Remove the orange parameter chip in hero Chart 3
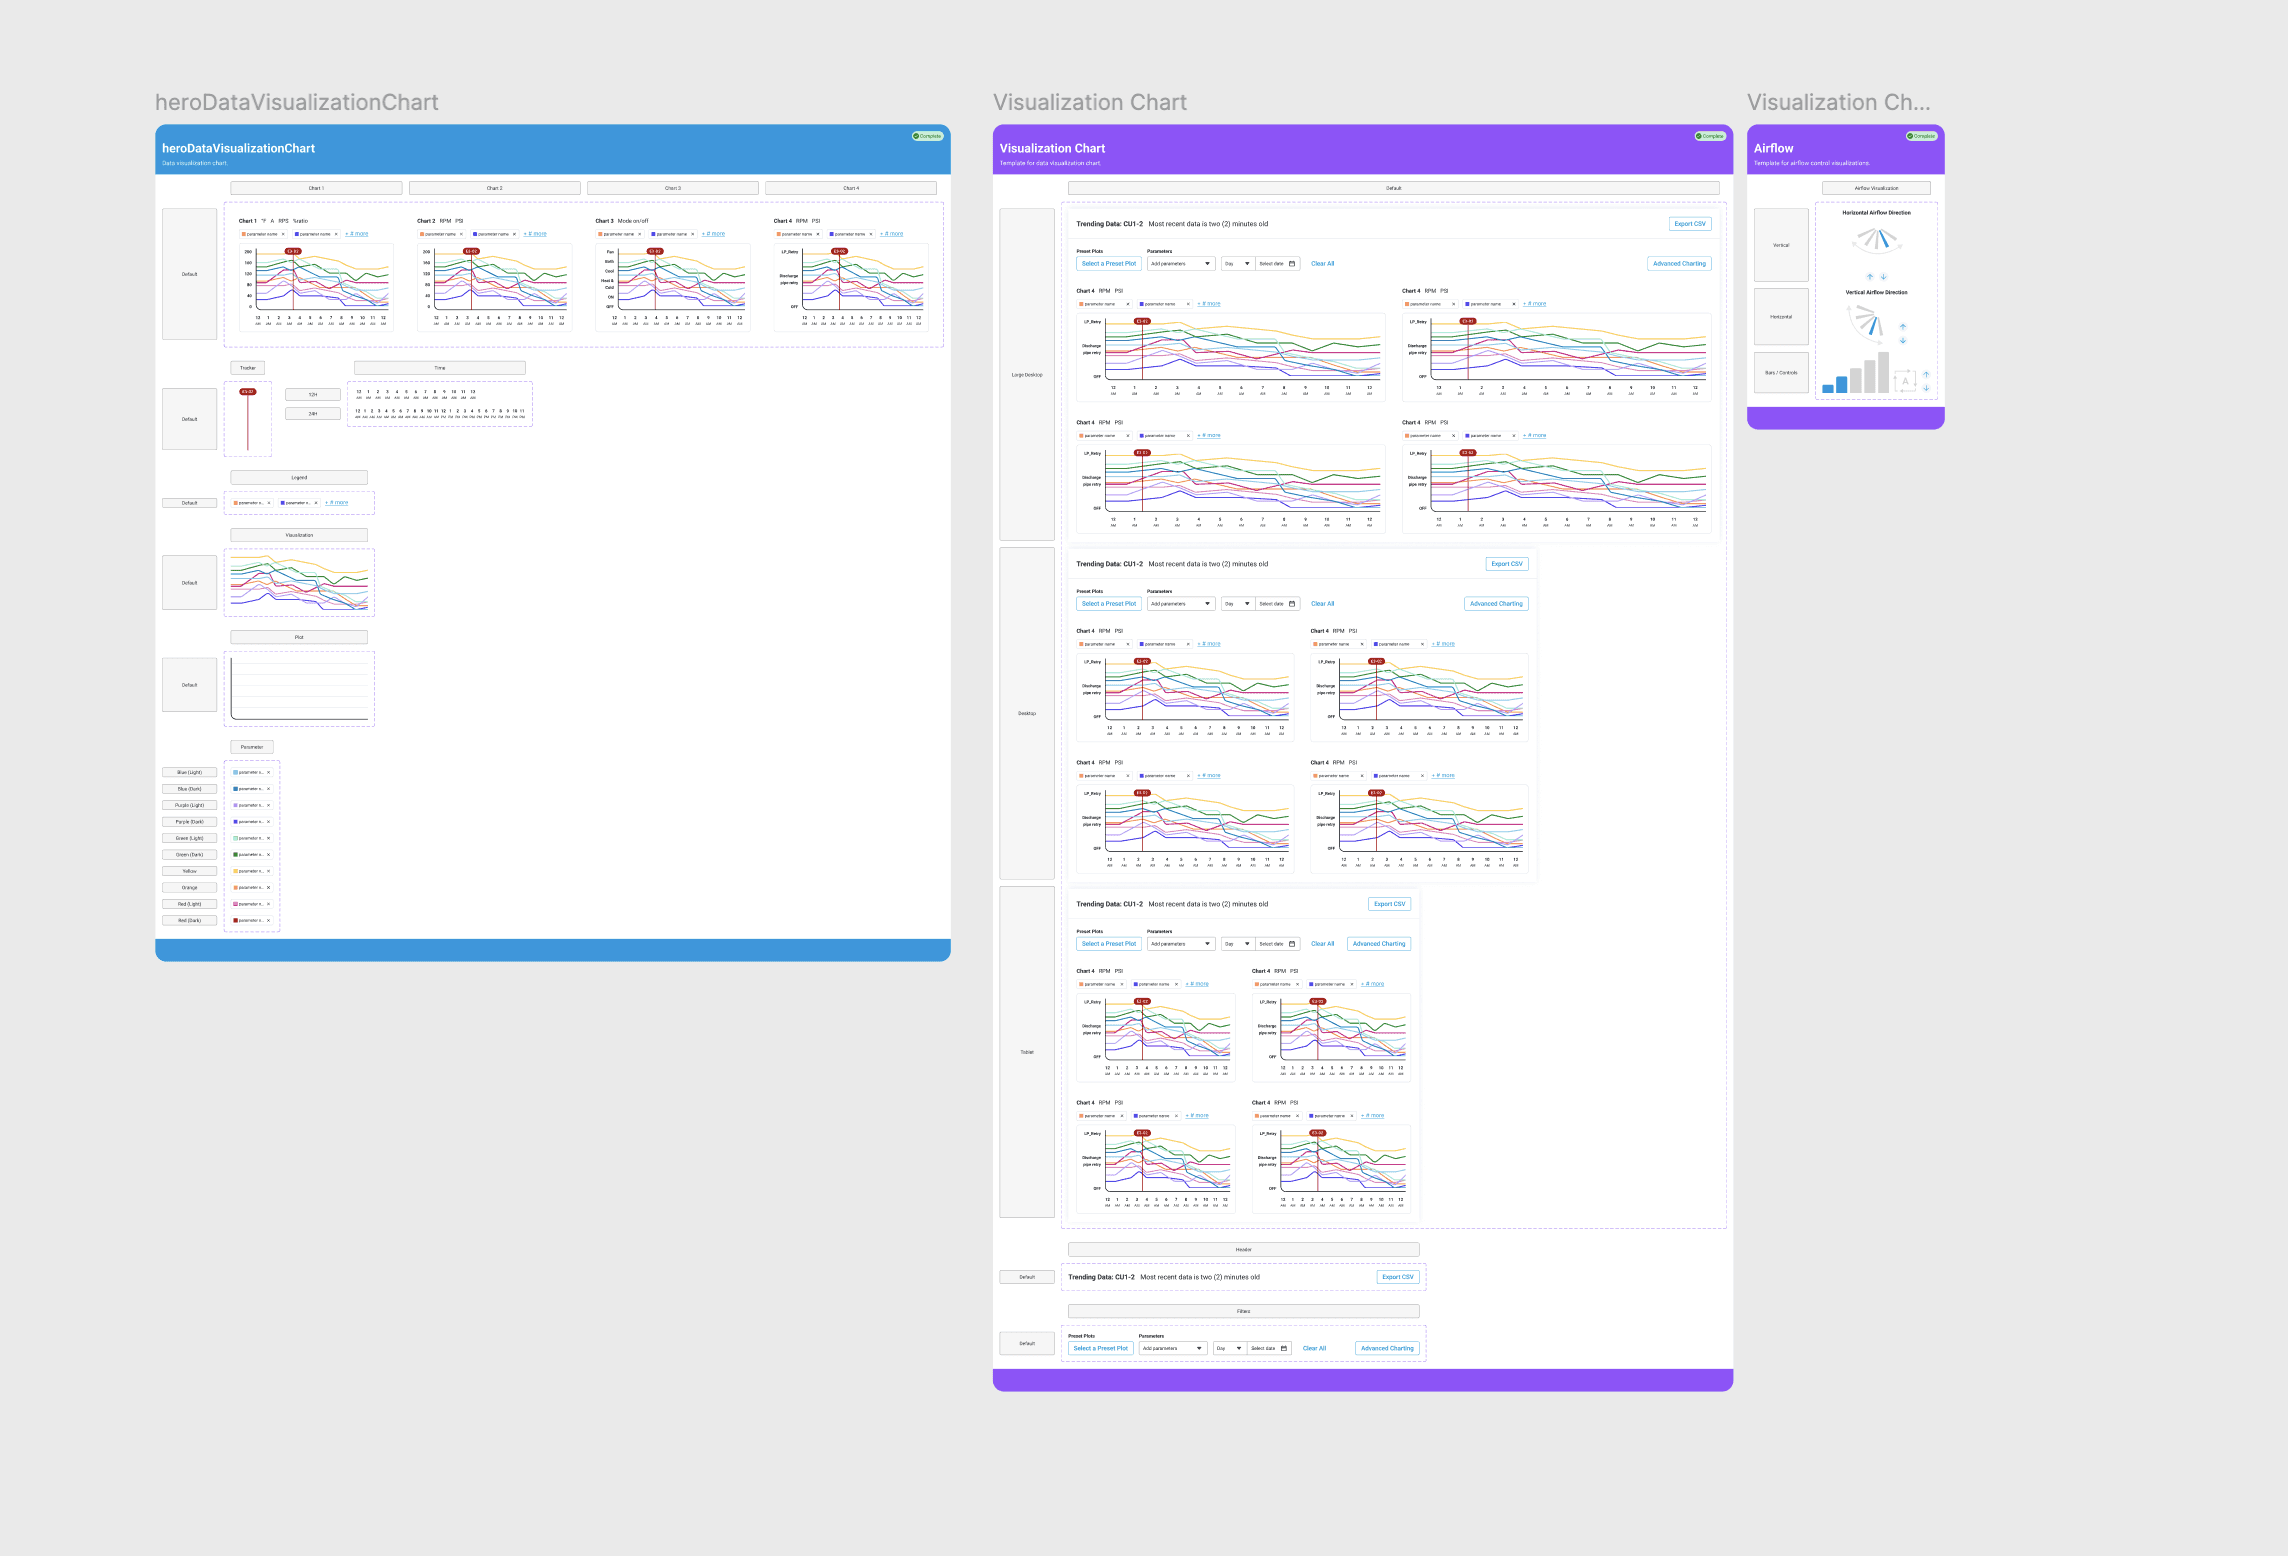The width and height of the screenshot is (2288, 1556). tap(640, 234)
